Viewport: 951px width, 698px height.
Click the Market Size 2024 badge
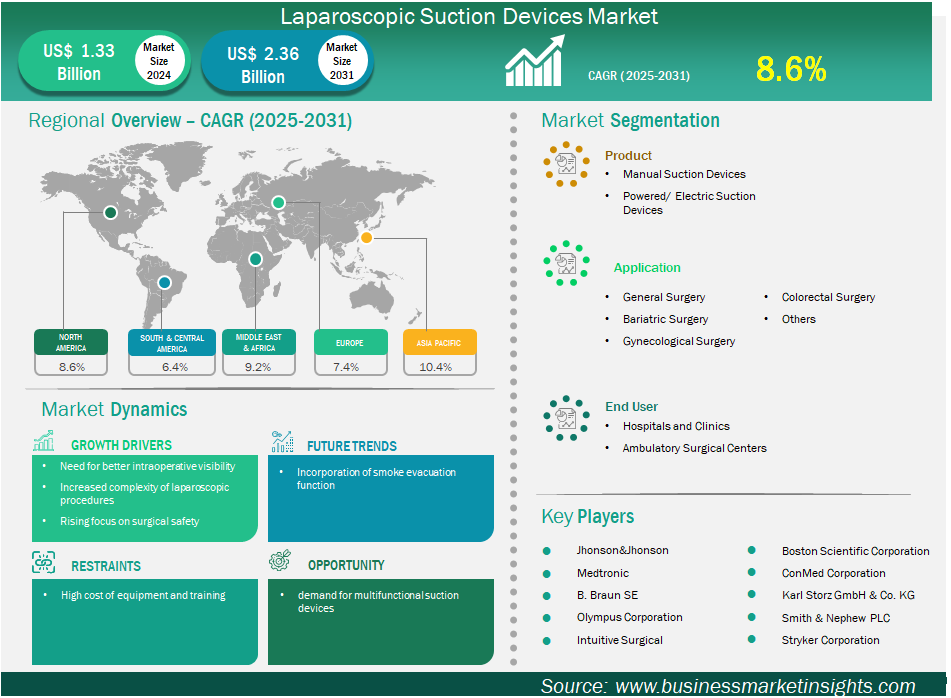158,61
